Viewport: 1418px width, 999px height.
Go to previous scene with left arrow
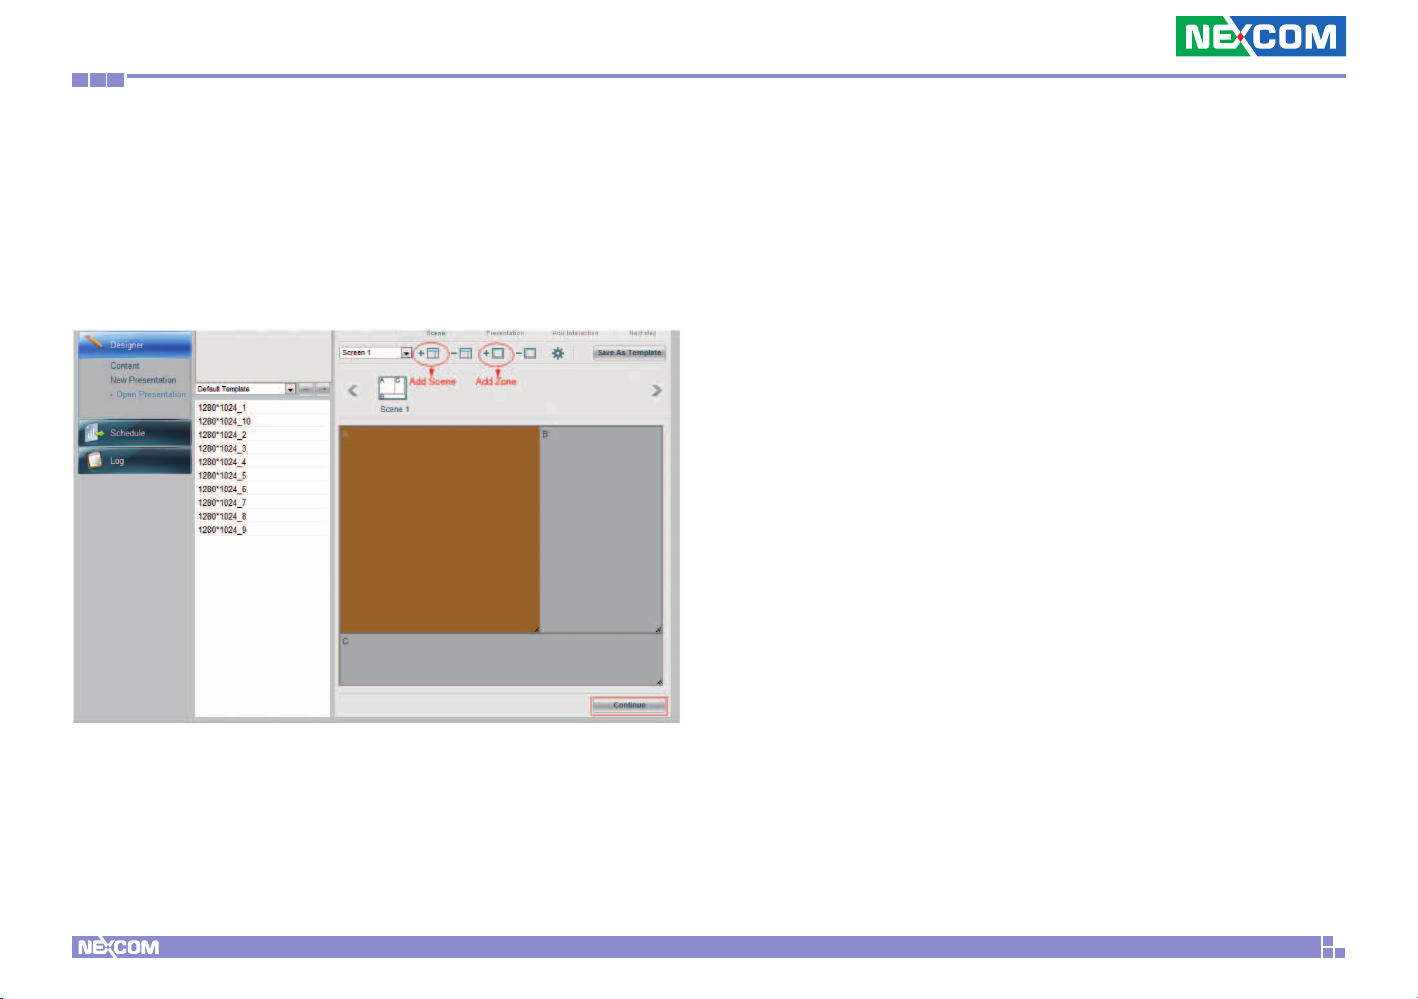(x=352, y=390)
